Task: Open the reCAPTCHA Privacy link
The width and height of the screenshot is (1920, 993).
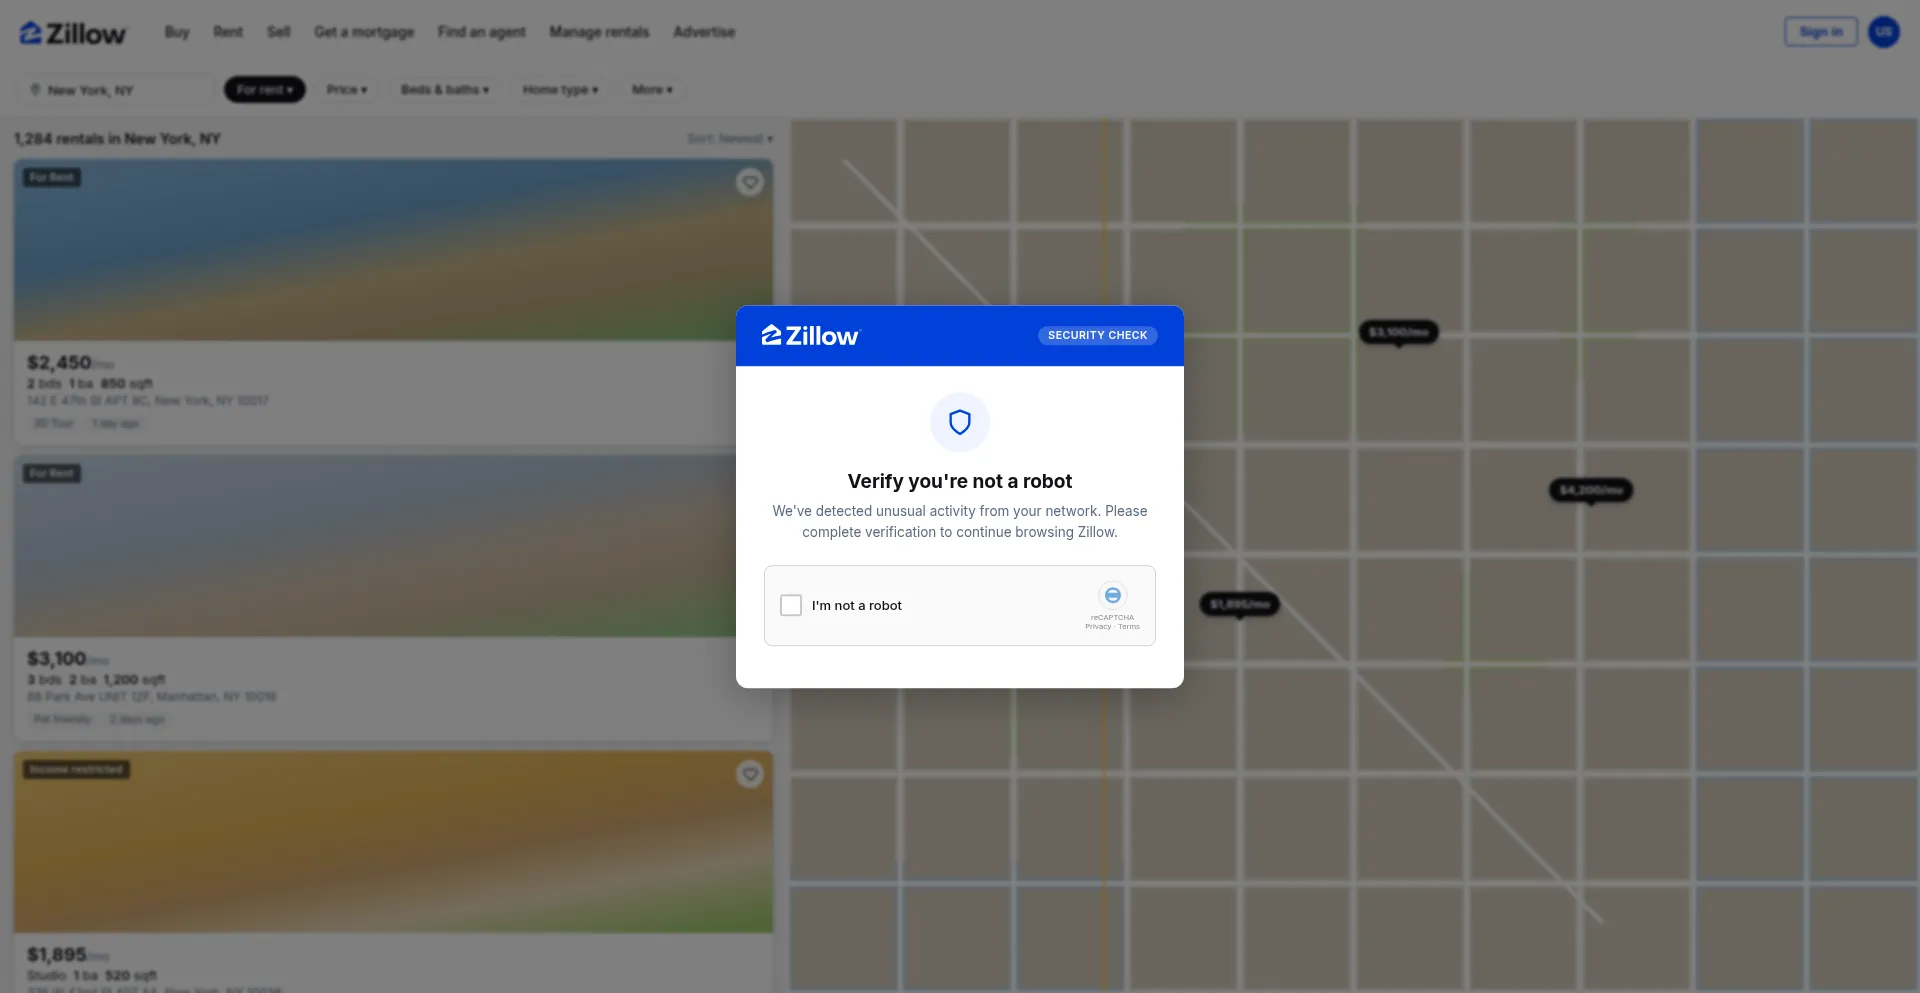Action: [x=1098, y=627]
